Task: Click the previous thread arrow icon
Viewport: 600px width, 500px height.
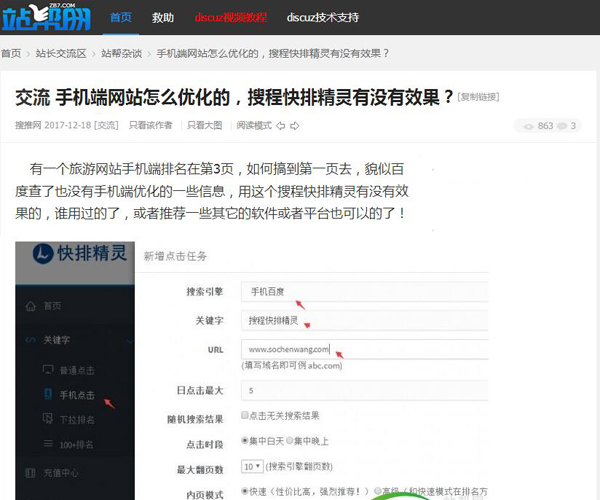Action: [x=280, y=126]
